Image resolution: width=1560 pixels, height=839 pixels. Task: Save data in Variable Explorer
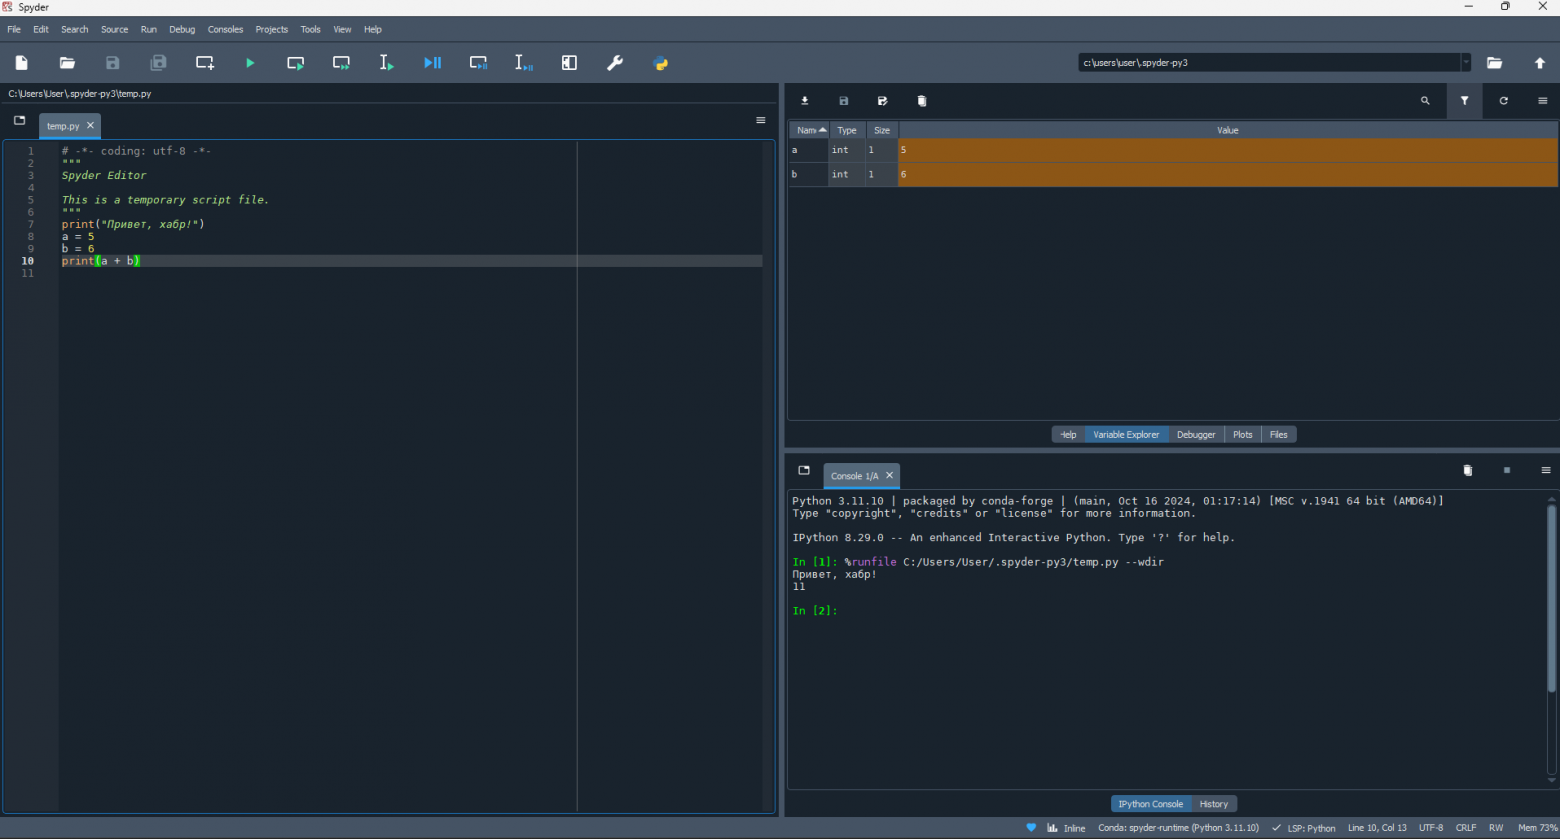pos(844,101)
